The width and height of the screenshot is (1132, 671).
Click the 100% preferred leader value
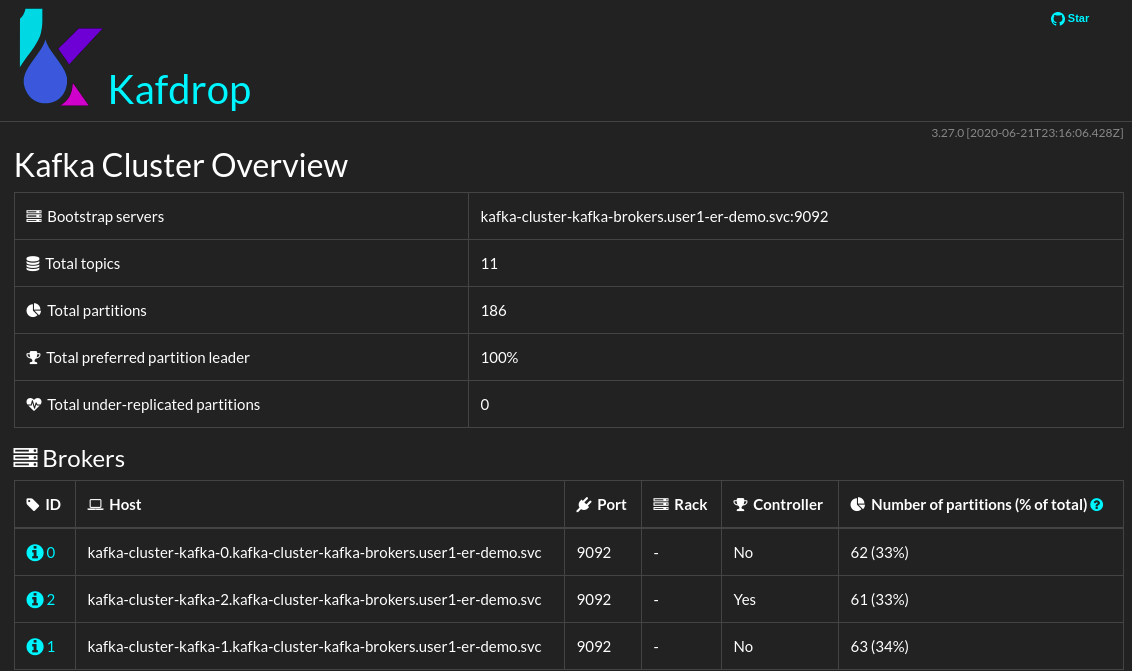(499, 358)
